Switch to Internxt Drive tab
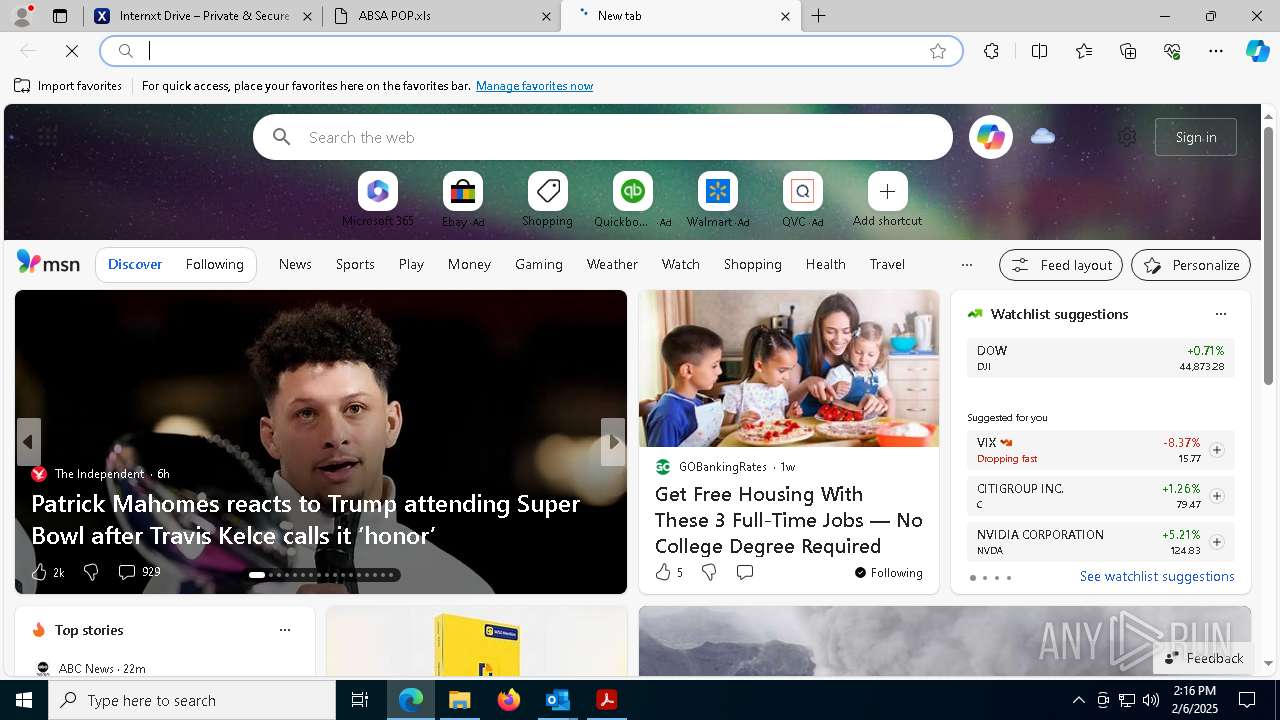This screenshot has width=1280, height=720. 204,16
